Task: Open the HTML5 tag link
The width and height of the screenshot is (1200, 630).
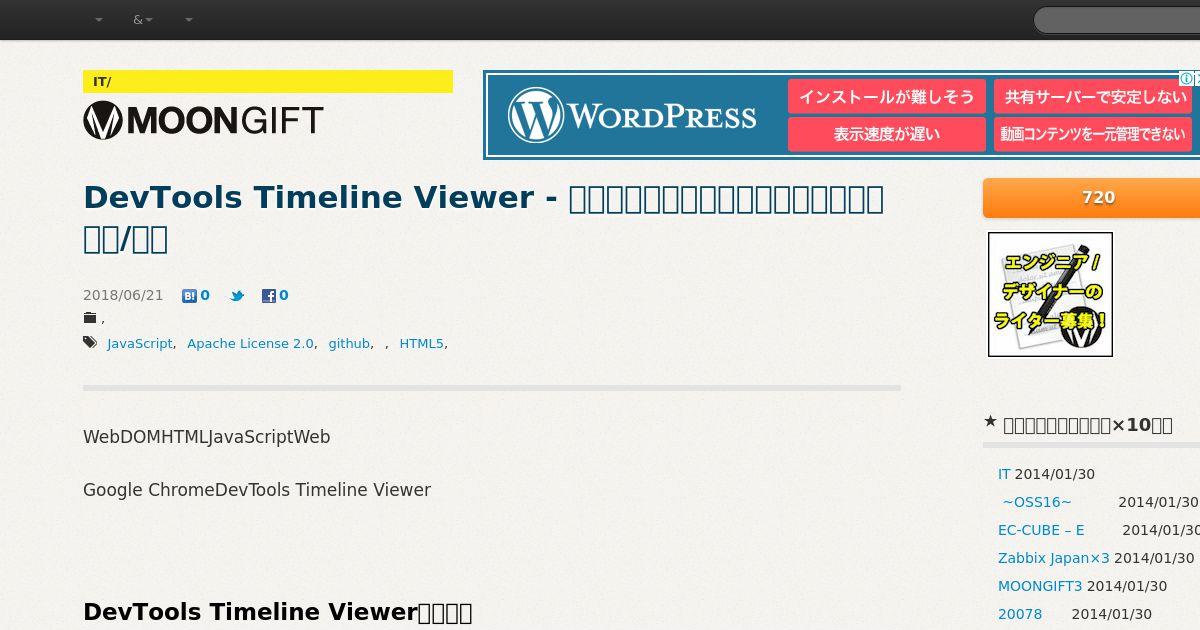Action: click(421, 344)
